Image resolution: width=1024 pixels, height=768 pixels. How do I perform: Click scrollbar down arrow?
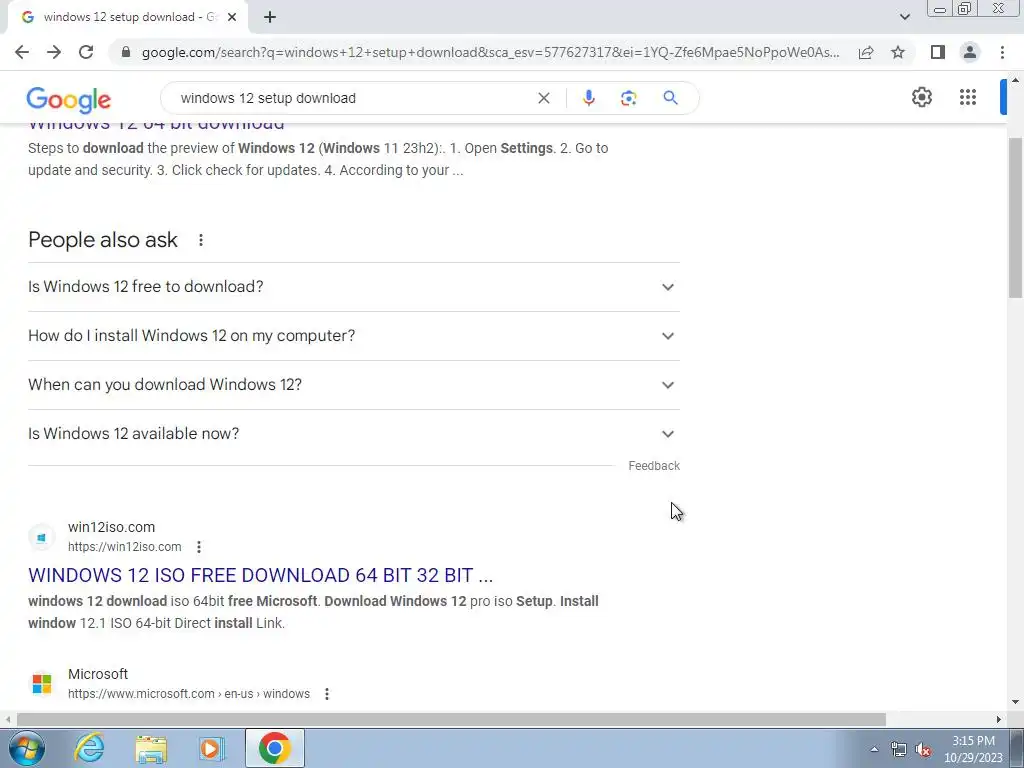1016,703
